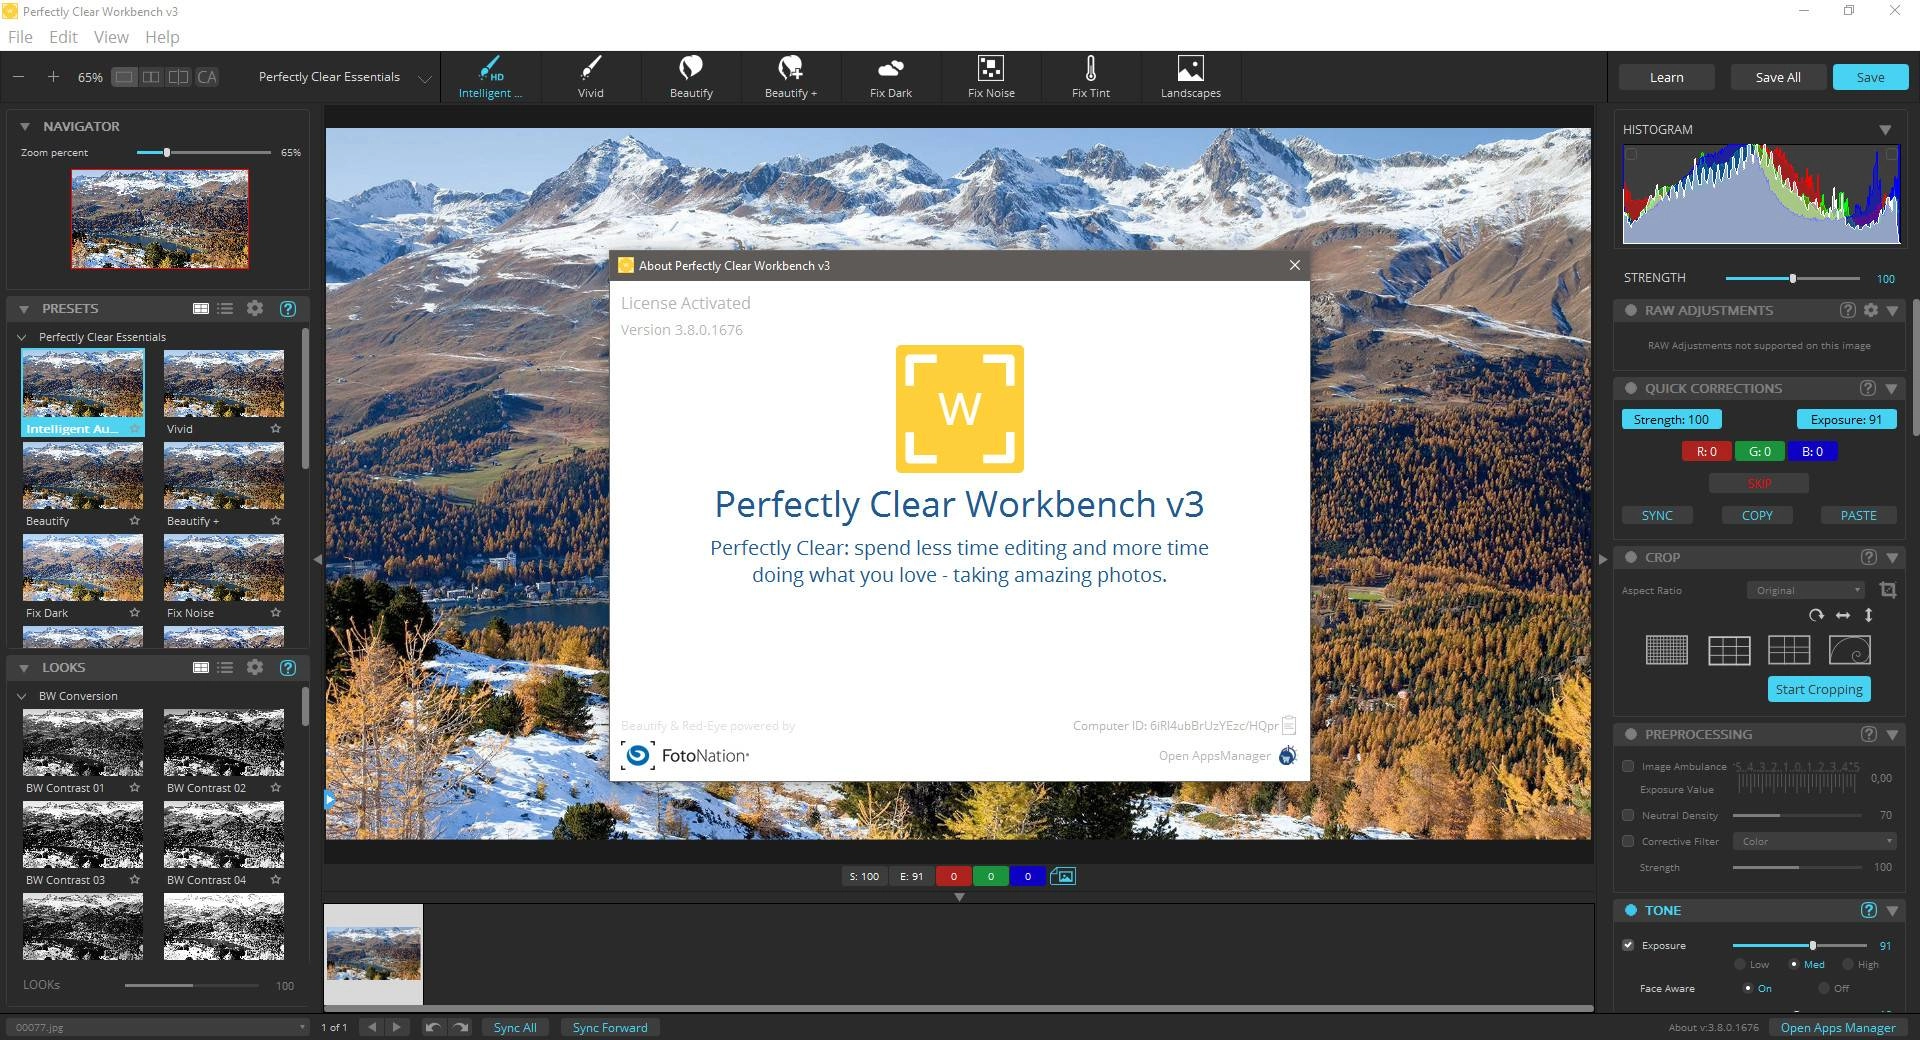Viewport: 1920px width, 1040px height.
Task: Go to next image arrow
Action: (x=397, y=1027)
